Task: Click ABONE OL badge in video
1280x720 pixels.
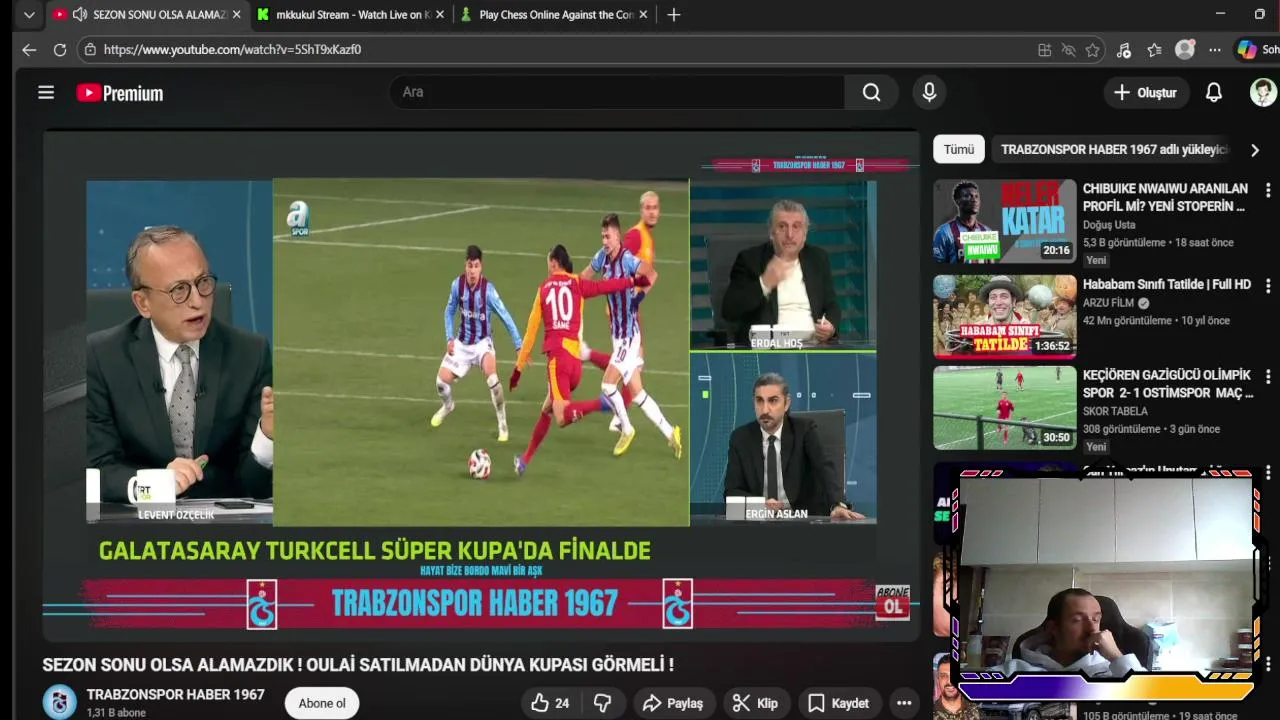Action: 893,601
